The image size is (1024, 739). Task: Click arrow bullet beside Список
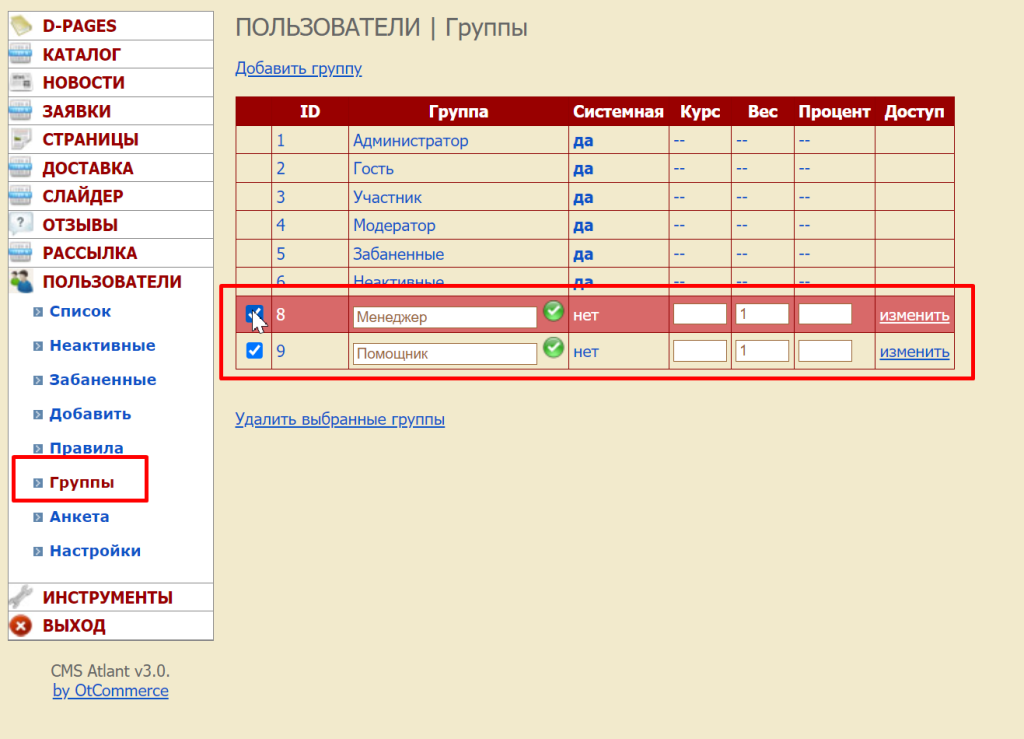click(38, 311)
